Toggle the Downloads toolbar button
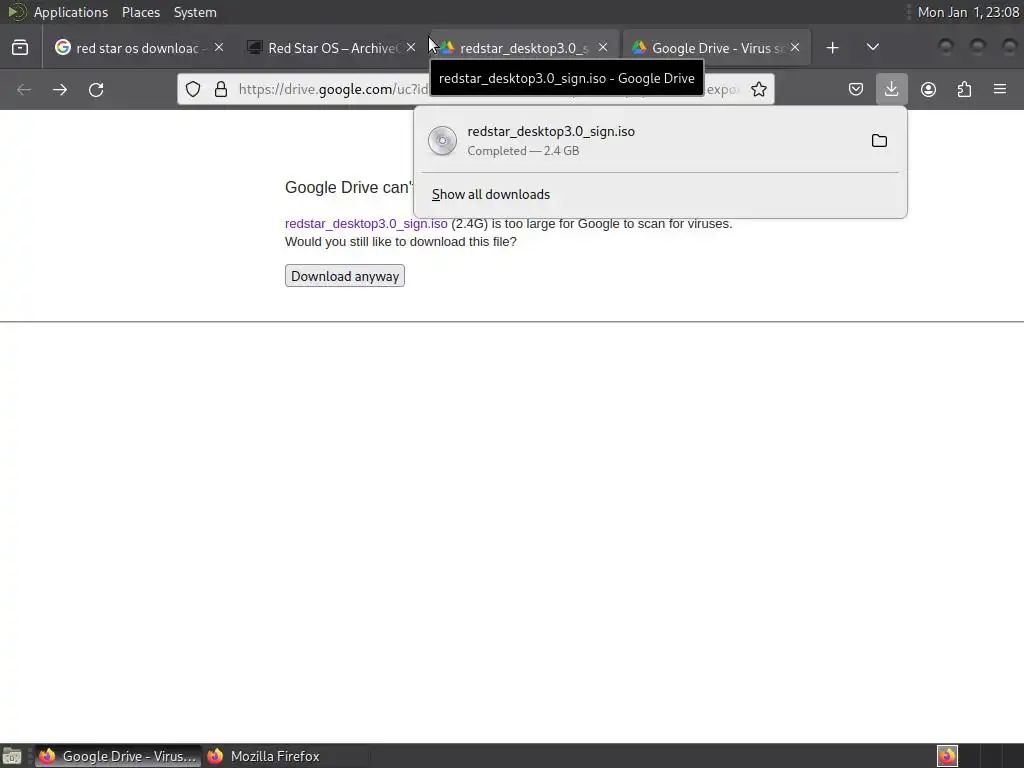 pyautogui.click(x=891, y=89)
